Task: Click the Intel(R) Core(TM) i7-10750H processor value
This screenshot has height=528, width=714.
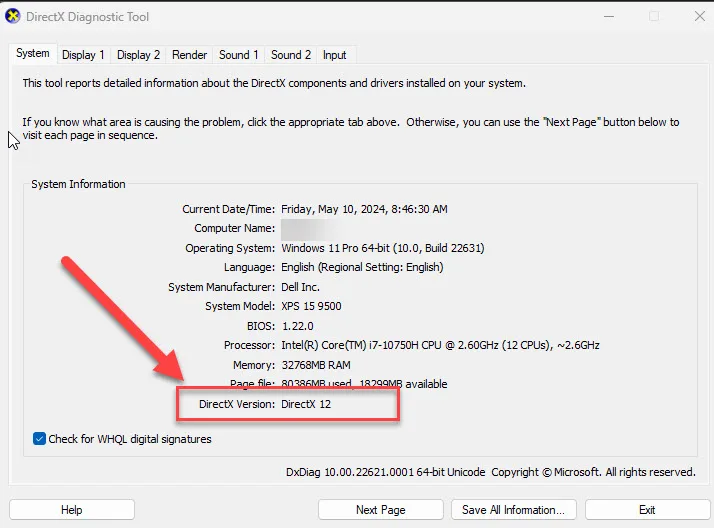Action: coord(440,345)
